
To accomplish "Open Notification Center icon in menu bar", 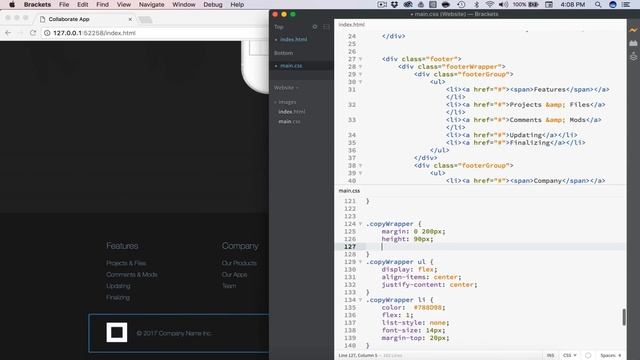I will (625, 4).
